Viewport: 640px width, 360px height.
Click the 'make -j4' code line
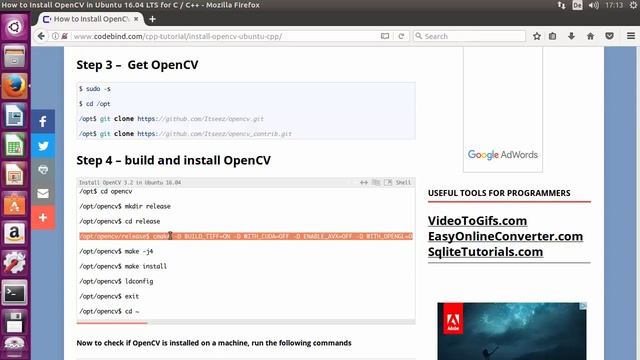pos(116,251)
